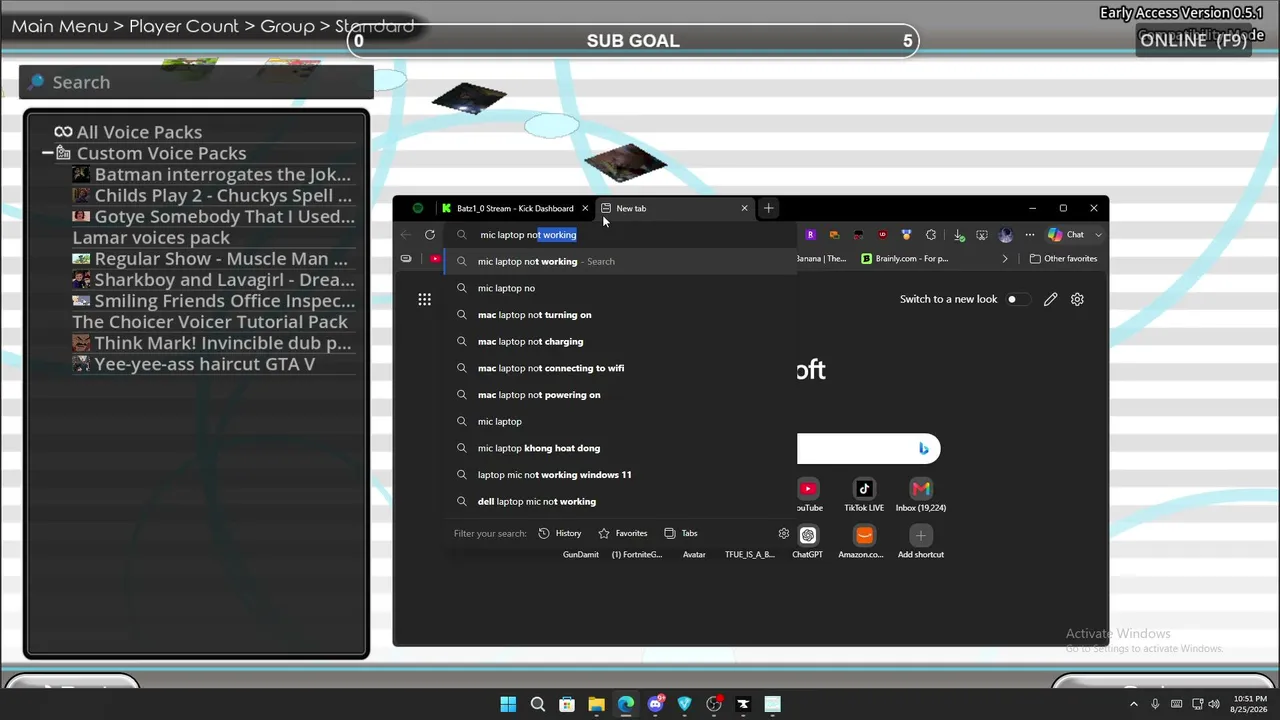Open the Gmail Inbox shortcut
The height and width of the screenshot is (720, 1280).
pos(921,494)
